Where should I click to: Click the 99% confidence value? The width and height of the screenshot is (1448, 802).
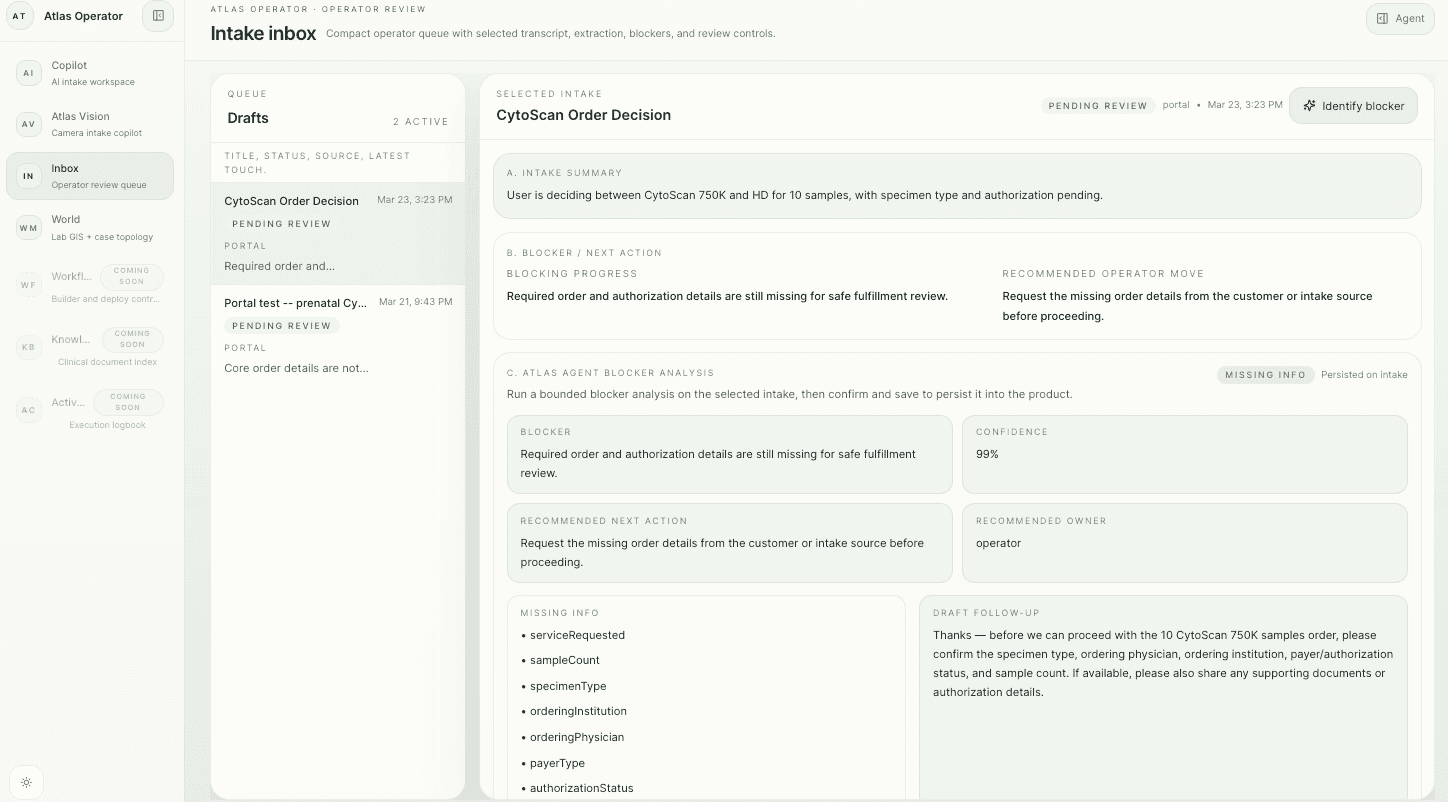(x=987, y=454)
